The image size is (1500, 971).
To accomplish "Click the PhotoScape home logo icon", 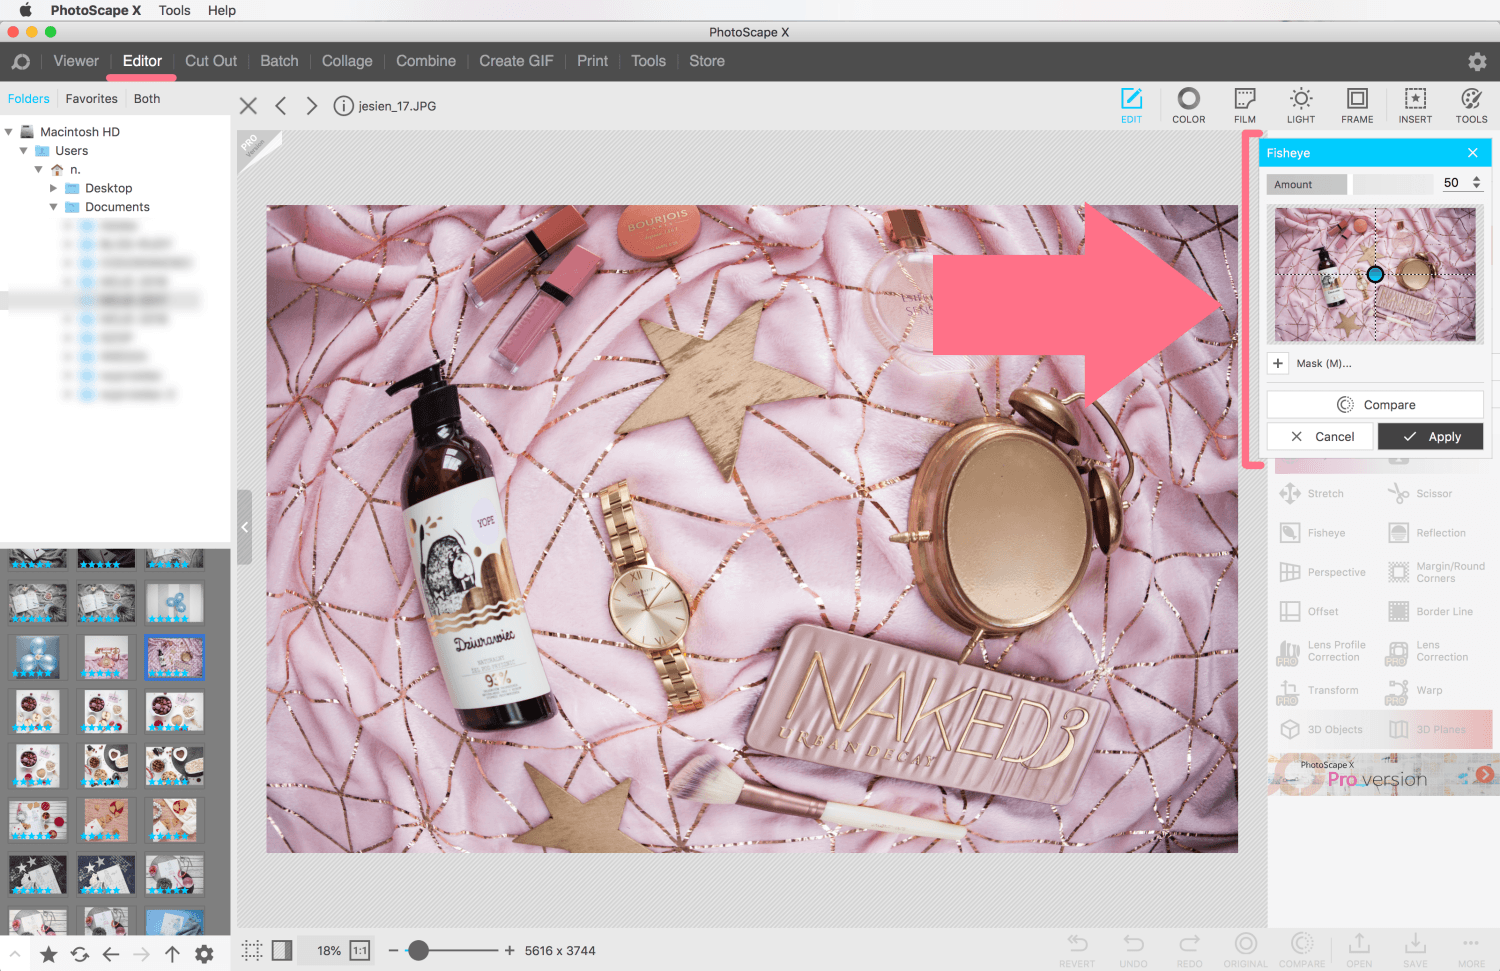I will pyautogui.click(x=21, y=61).
